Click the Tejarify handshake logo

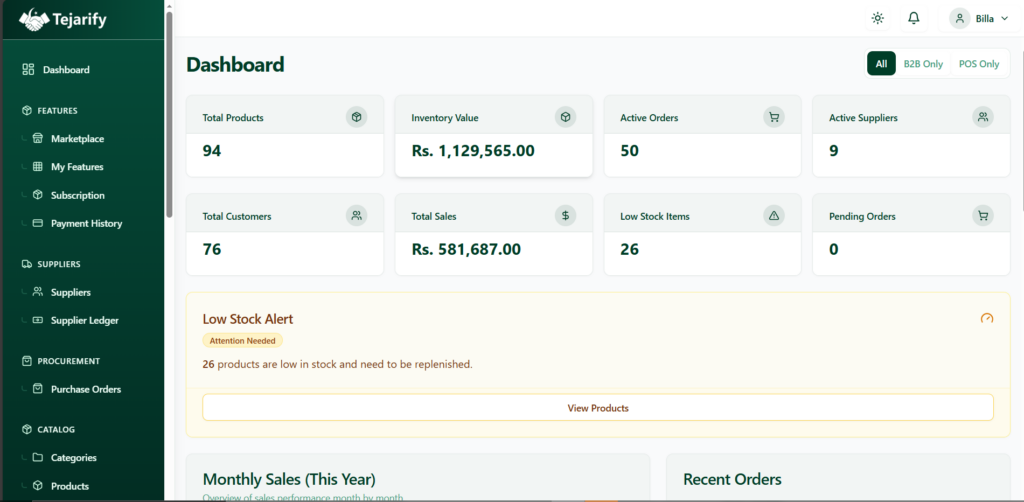[x=34, y=20]
